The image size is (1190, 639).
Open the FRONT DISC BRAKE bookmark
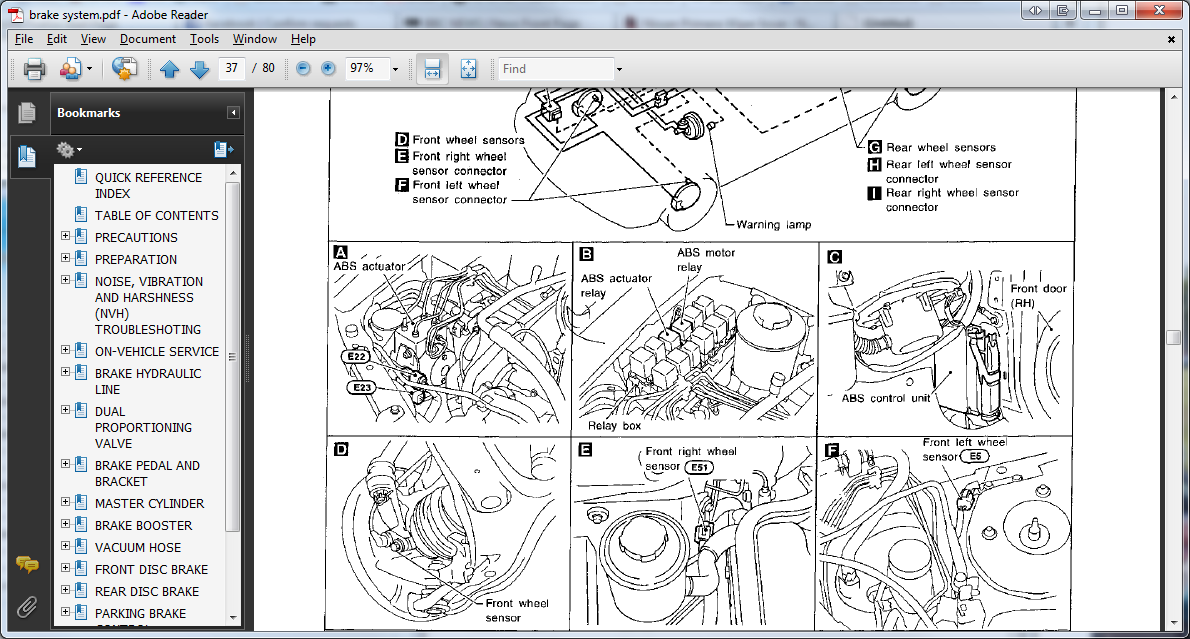151,569
